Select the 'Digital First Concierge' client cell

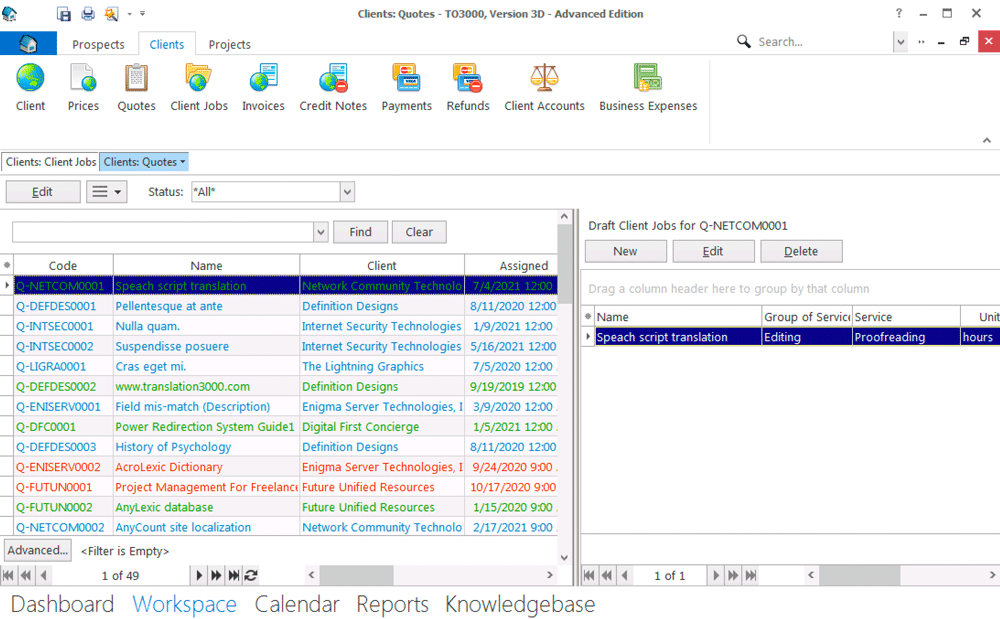pyautogui.click(x=382, y=426)
